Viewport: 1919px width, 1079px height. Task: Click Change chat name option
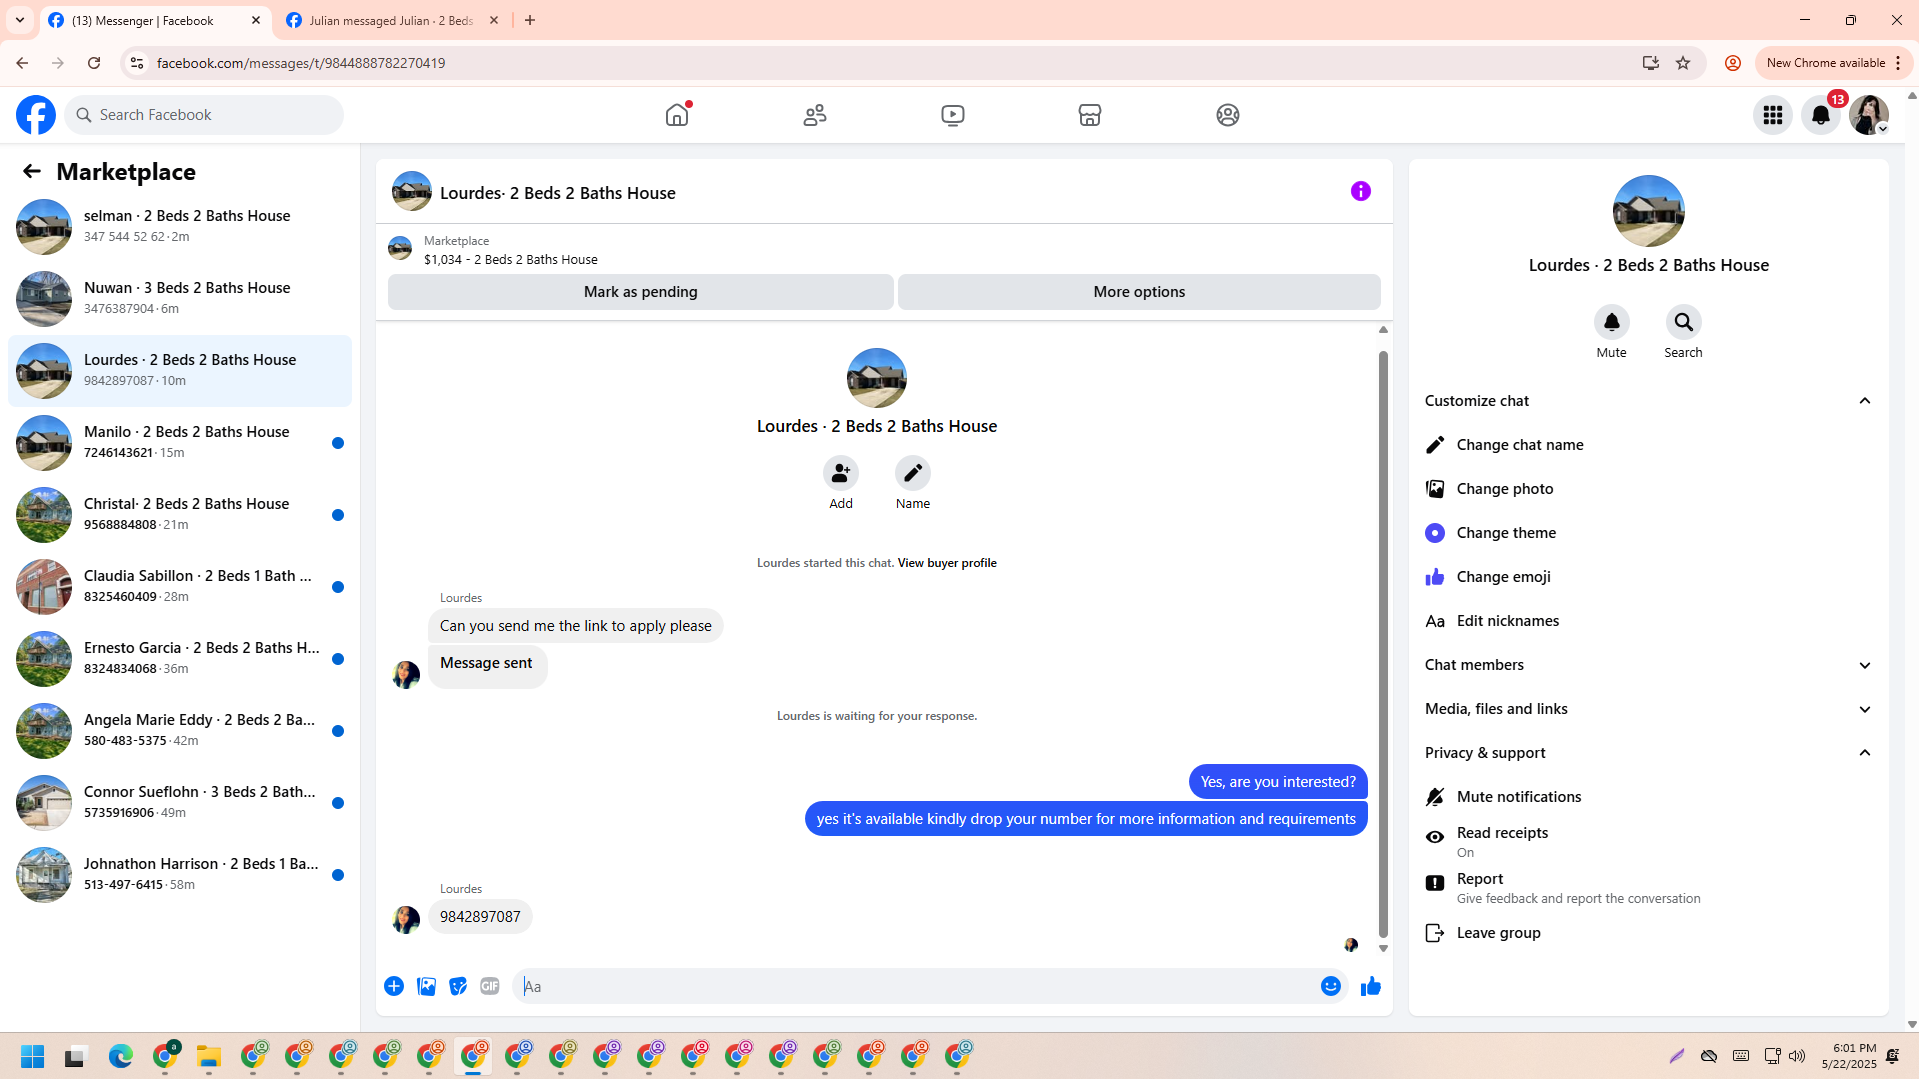(1648, 445)
